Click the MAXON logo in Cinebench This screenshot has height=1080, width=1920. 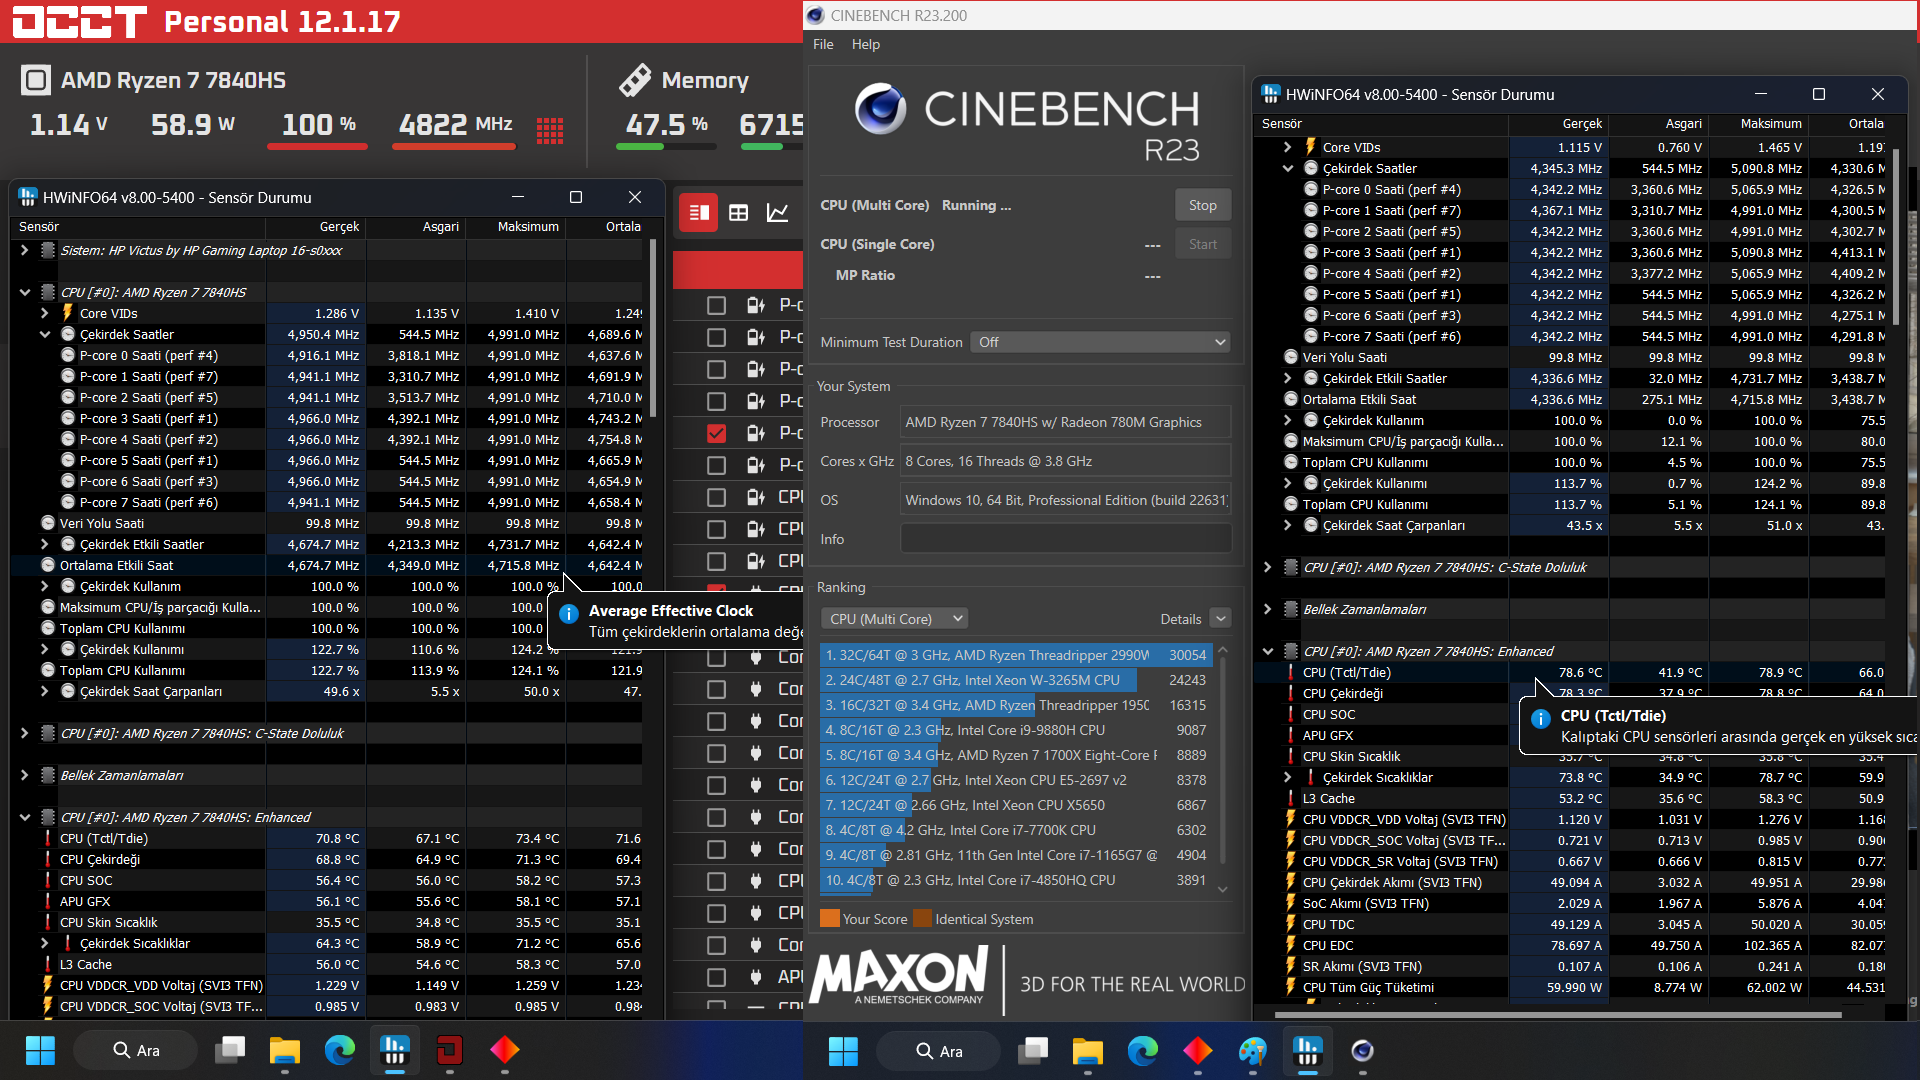[x=900, y=977]
